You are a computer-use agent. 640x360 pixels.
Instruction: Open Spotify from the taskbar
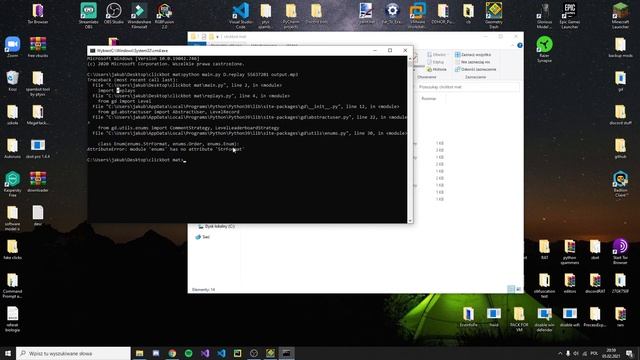tap(189, 353)
